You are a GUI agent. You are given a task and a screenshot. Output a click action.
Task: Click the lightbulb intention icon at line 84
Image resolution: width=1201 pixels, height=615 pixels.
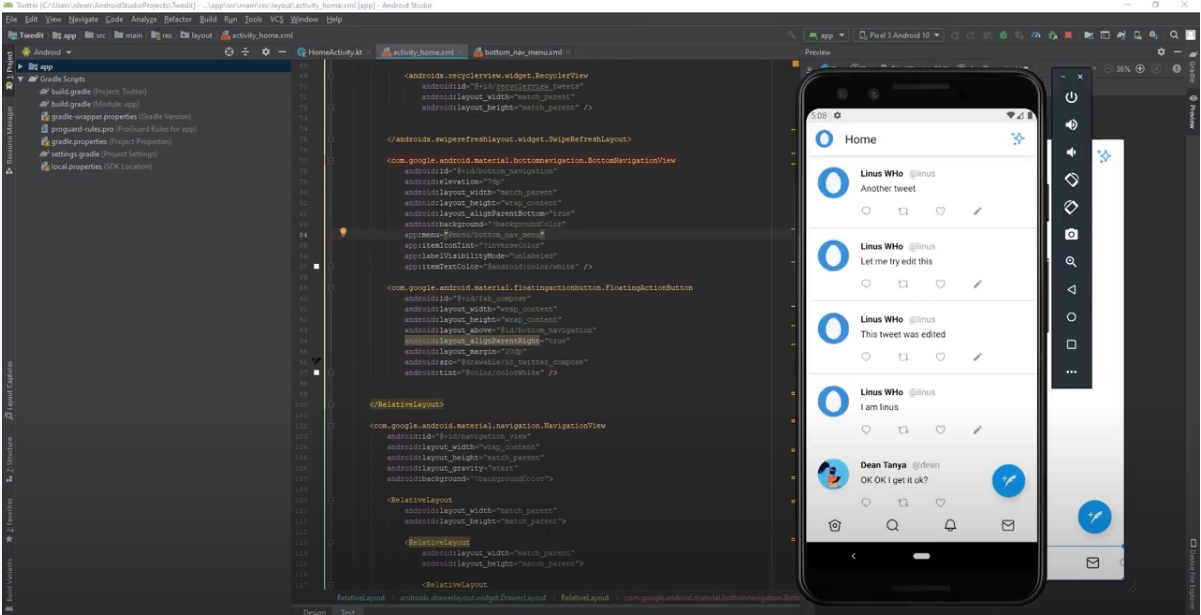342,232
